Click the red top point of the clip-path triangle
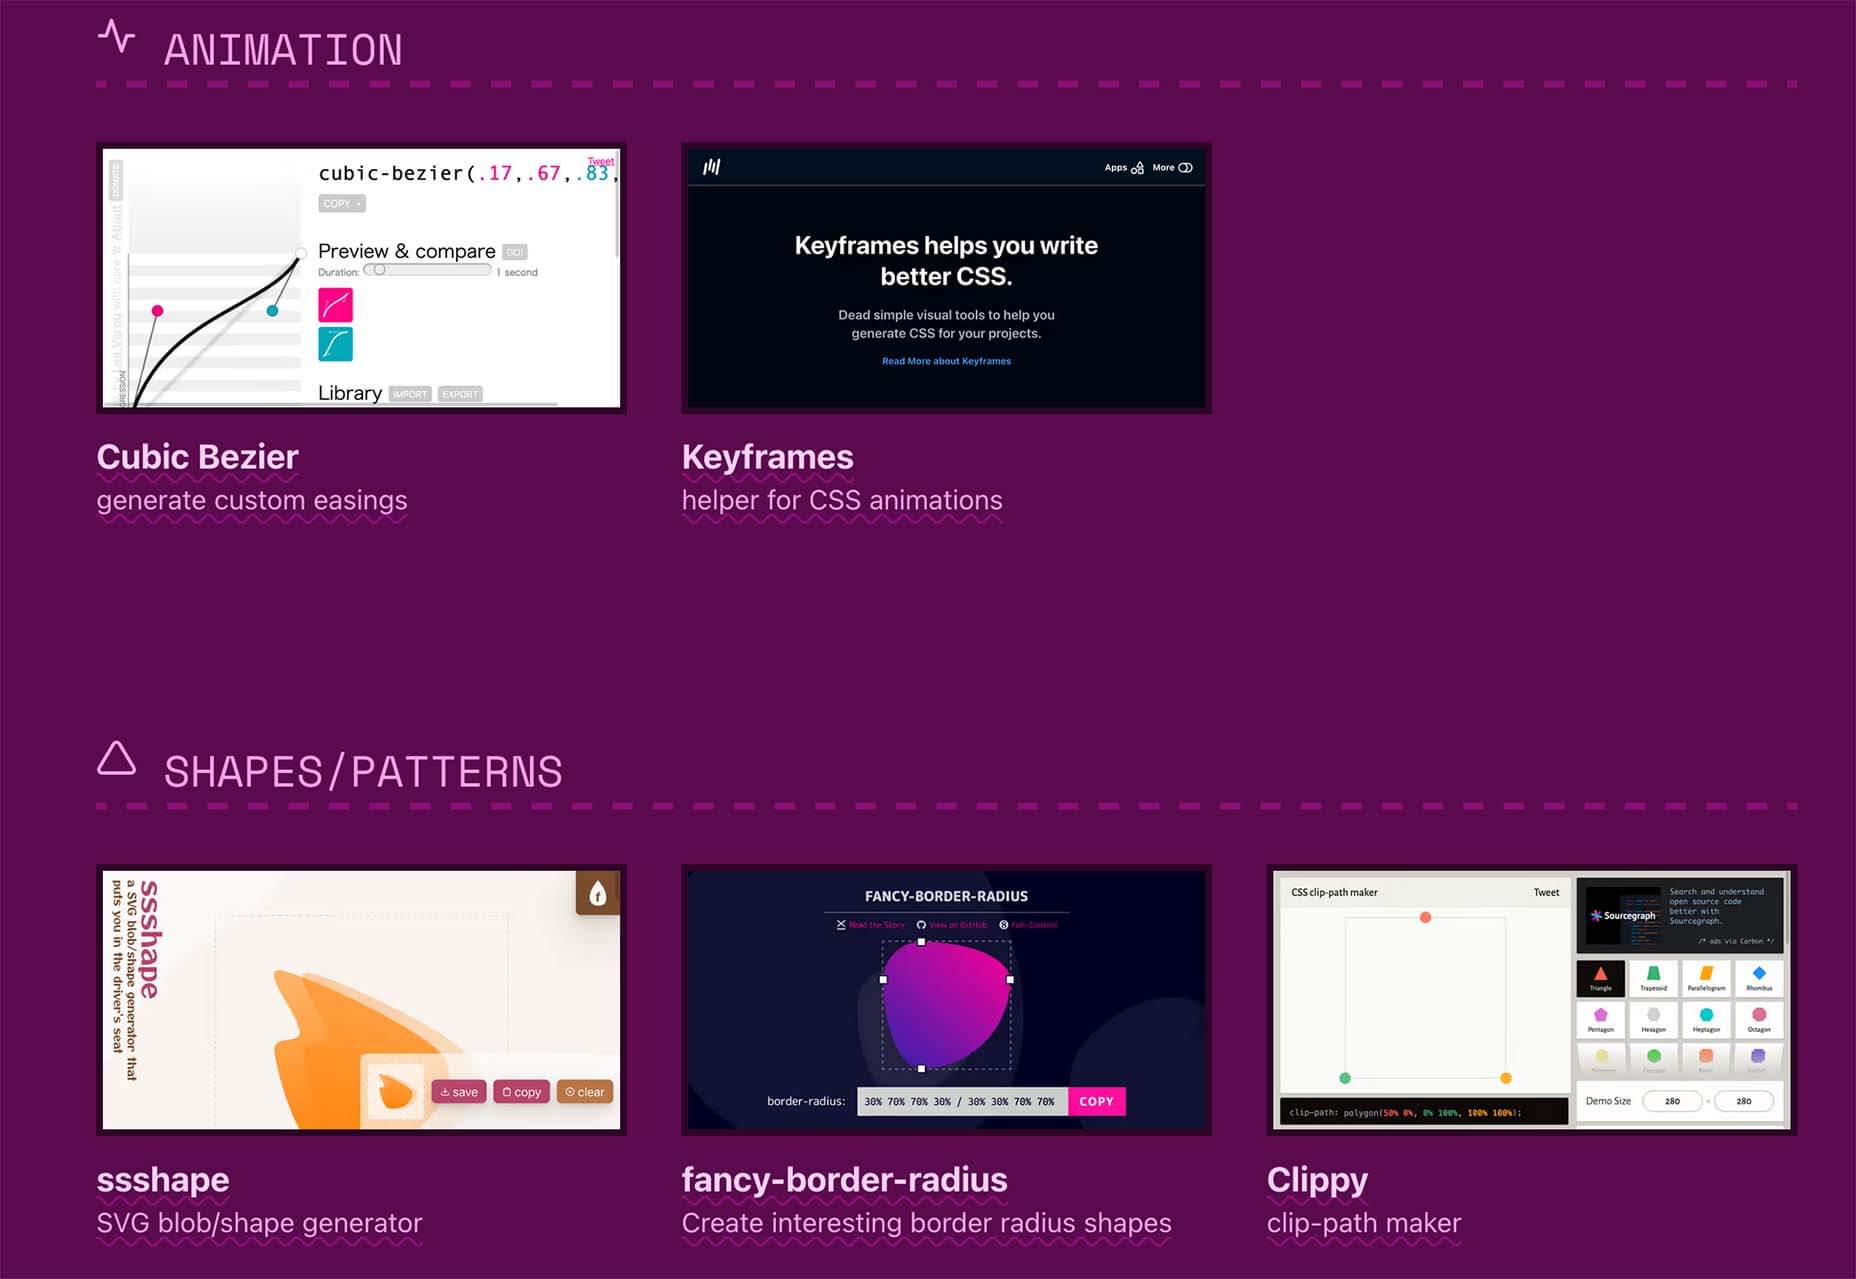The image size is (1856, 1279). tap(1426, 917)
